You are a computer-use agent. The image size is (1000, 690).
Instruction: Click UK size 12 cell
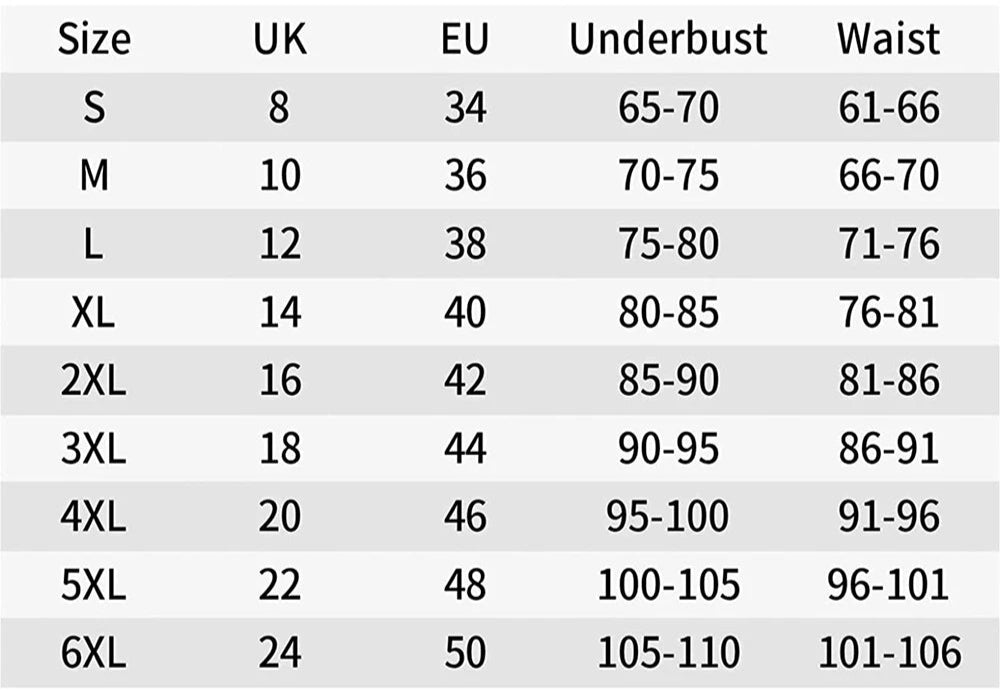tap(279, 244)
